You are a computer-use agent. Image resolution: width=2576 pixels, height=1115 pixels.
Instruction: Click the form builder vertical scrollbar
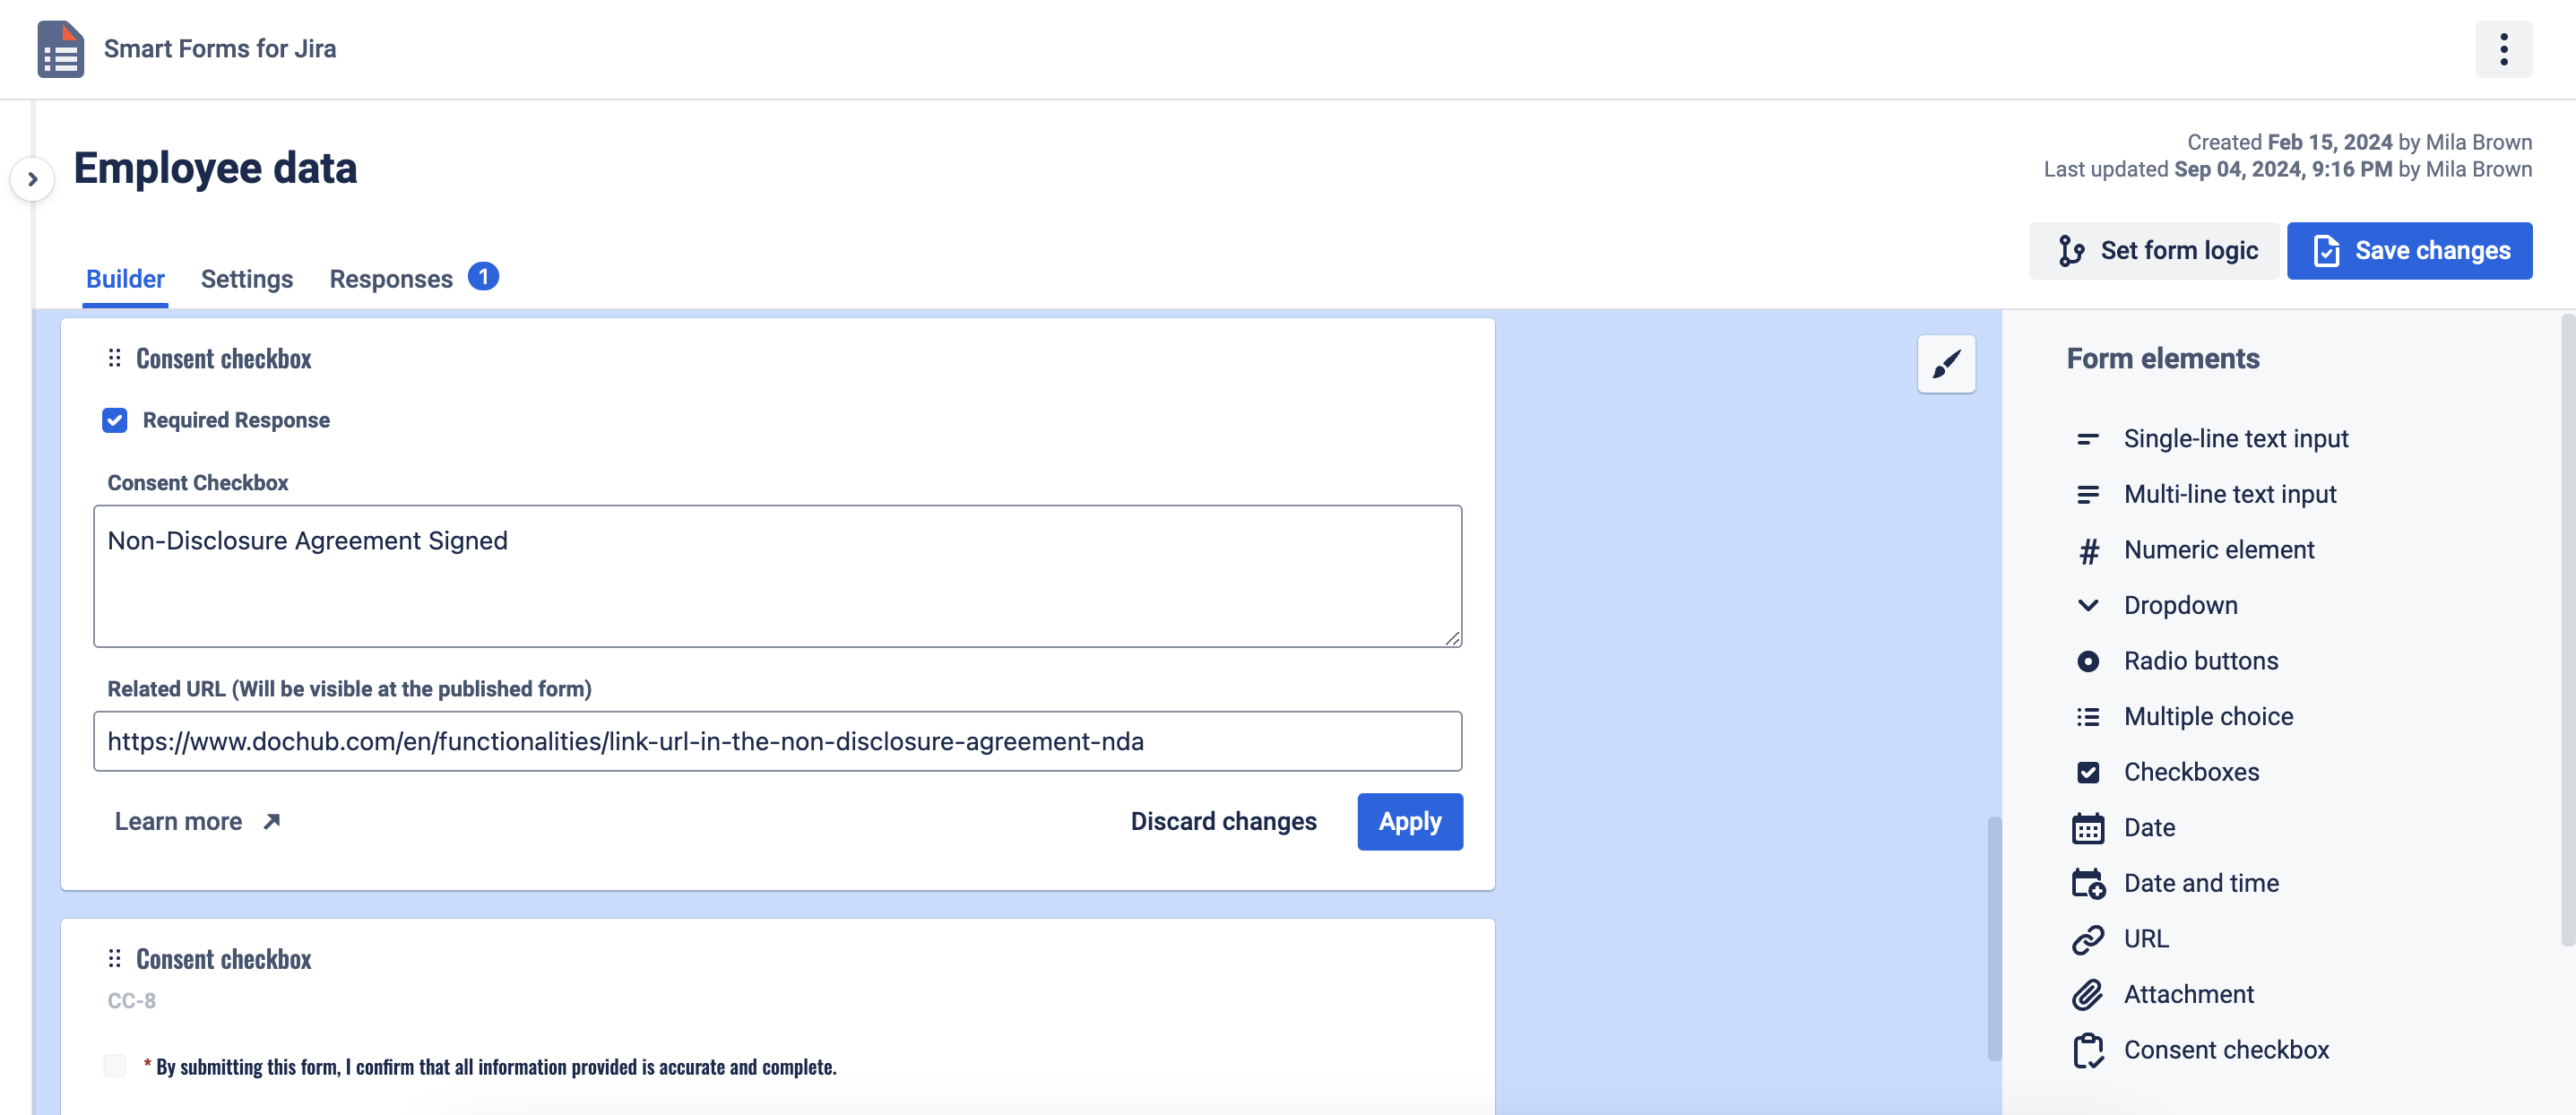[1993, 938]
